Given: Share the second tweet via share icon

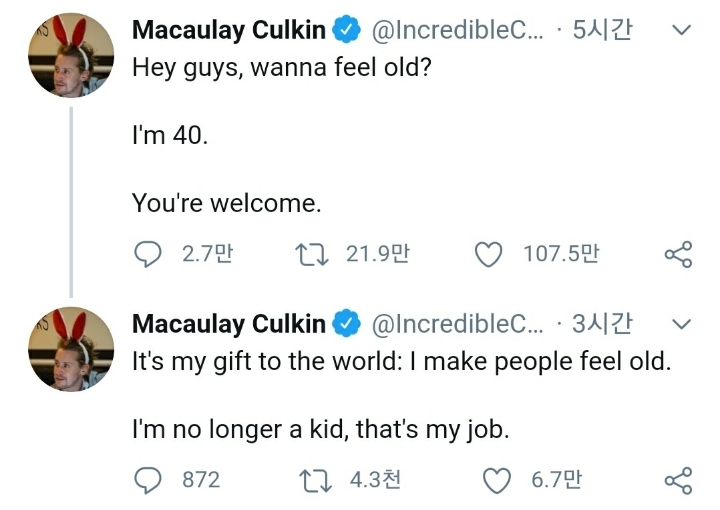Looking at the screenshot, I should click(677, 481).
